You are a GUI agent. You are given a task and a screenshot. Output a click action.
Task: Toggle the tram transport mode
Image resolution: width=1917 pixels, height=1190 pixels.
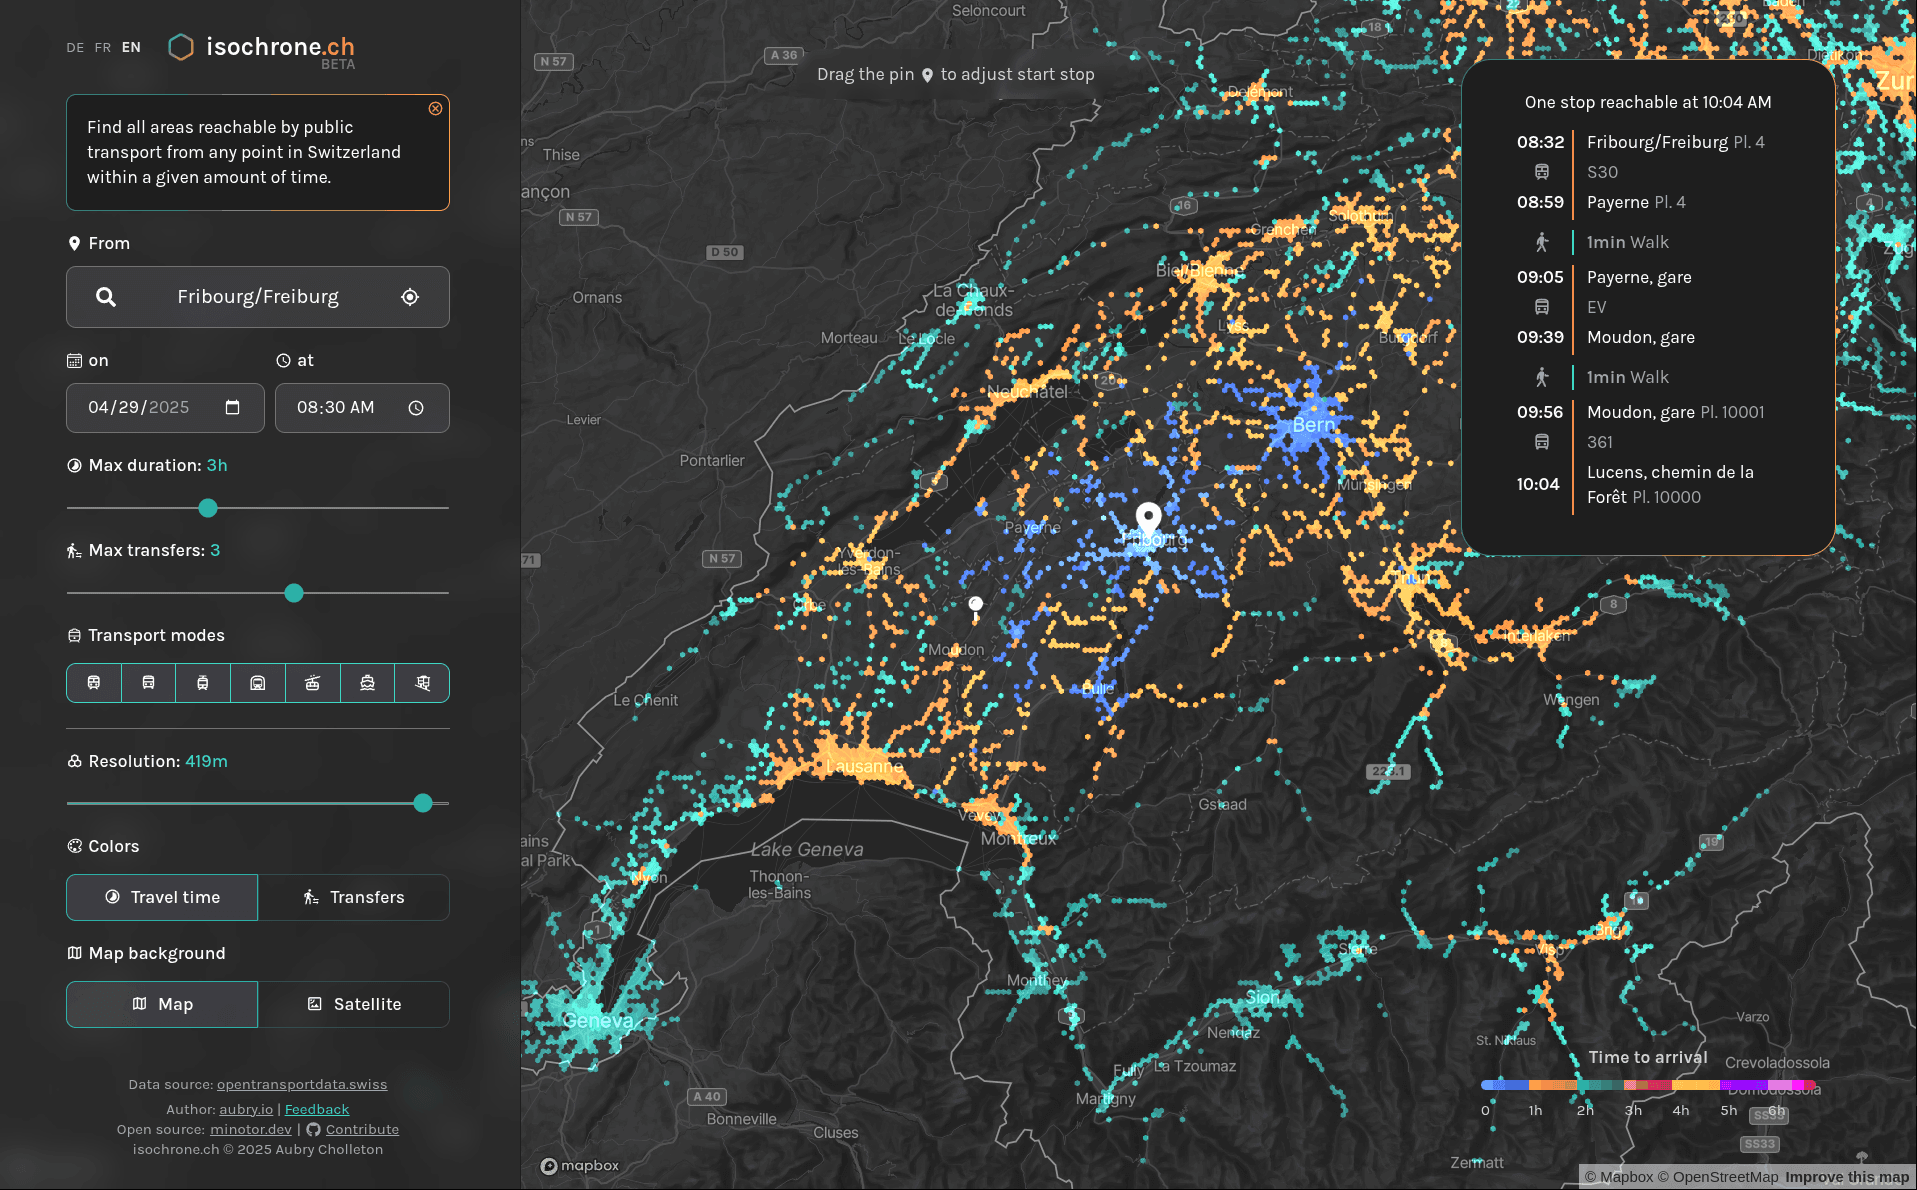tap(203, 683)
